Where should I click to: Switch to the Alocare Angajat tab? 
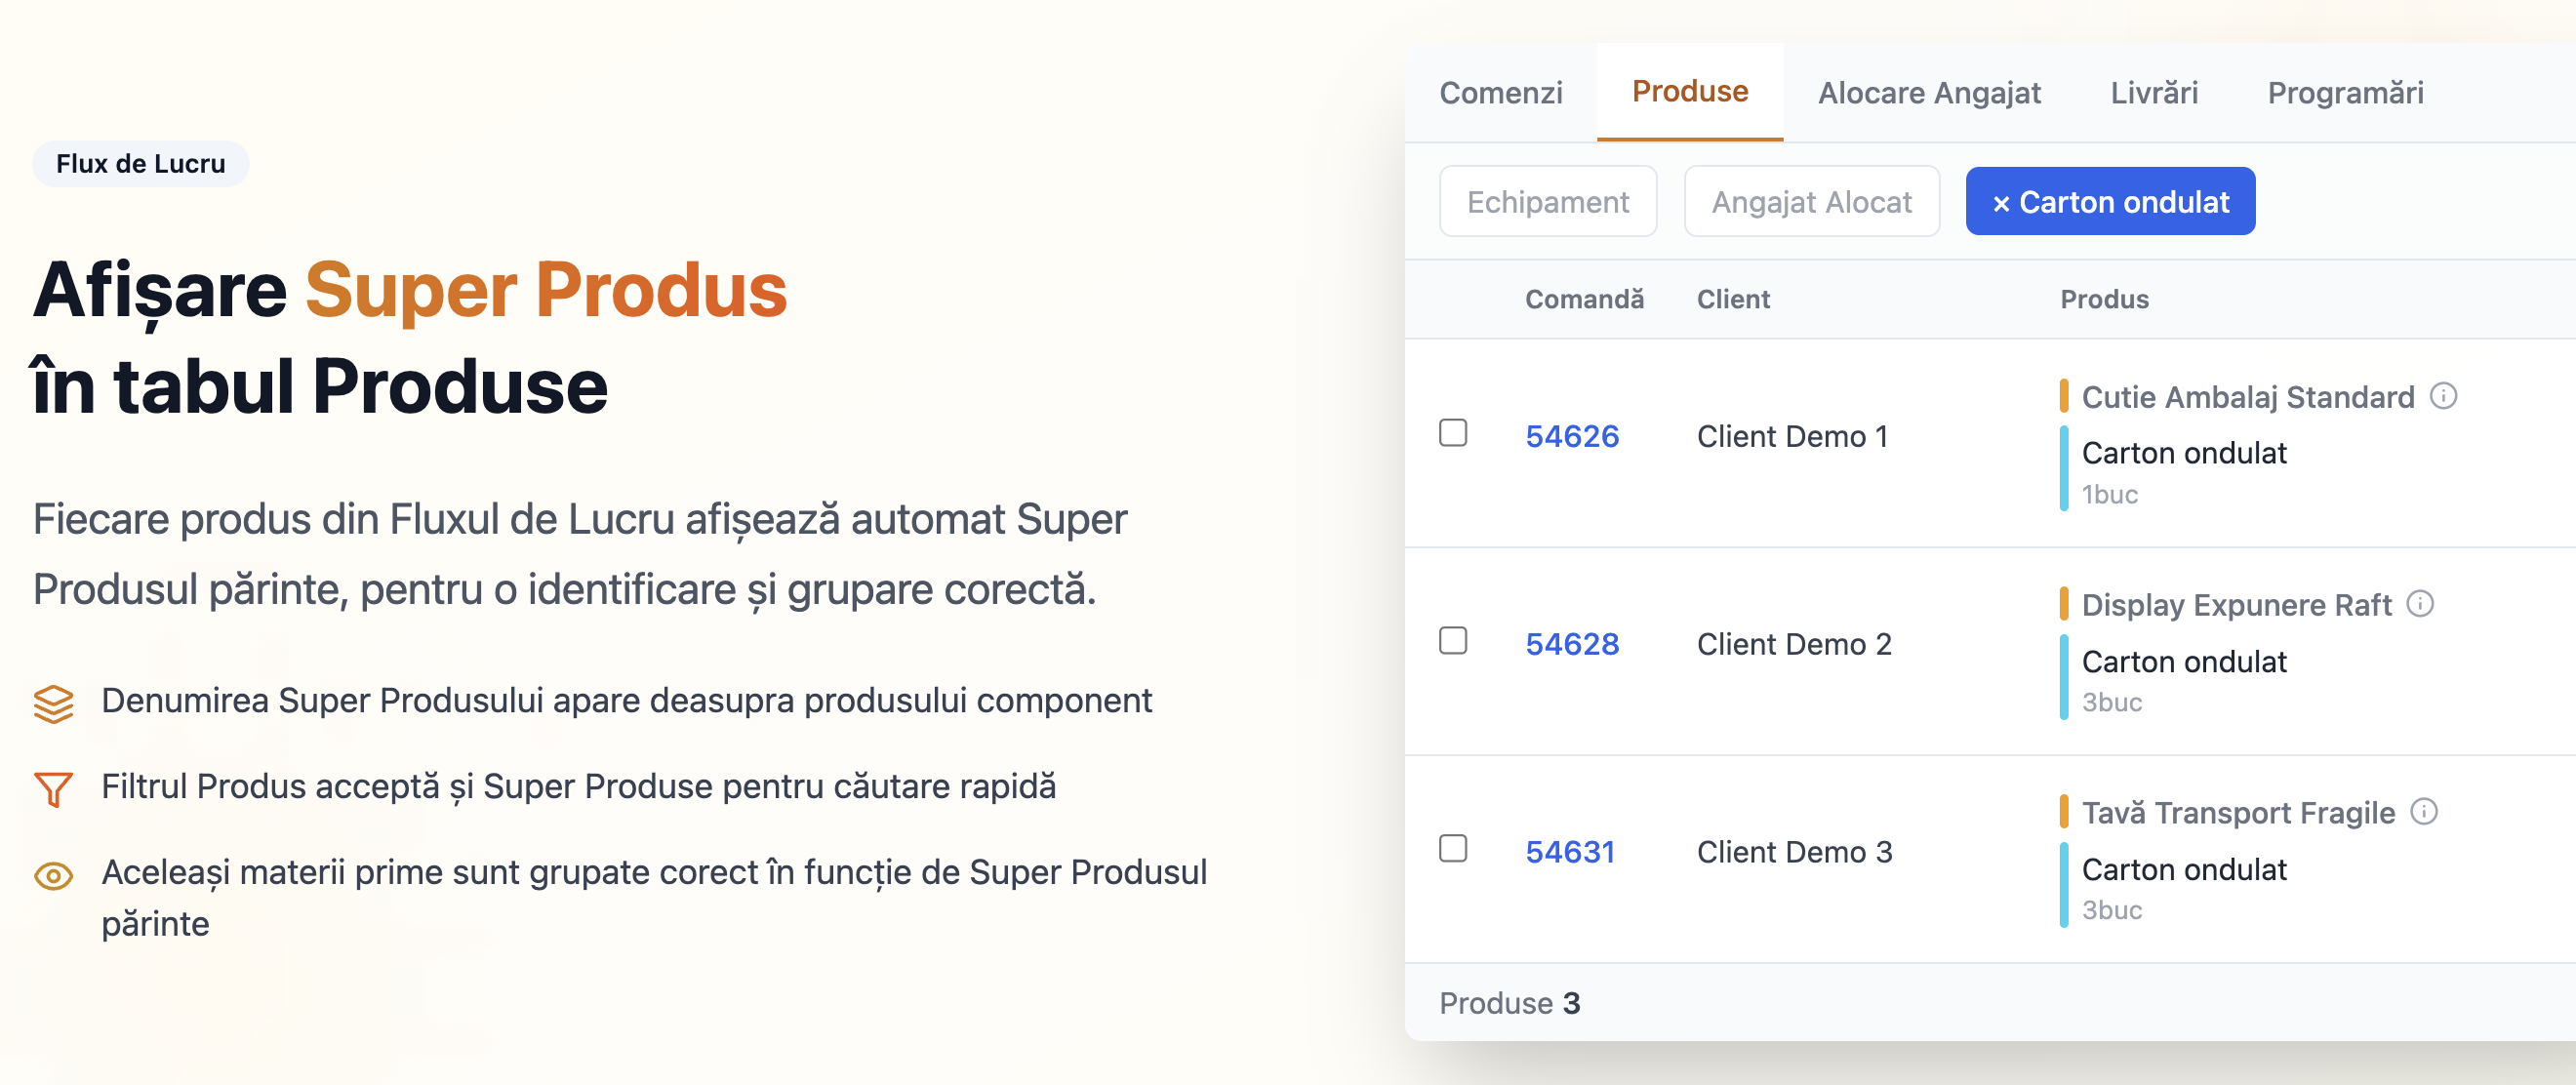pos(1929,93)
